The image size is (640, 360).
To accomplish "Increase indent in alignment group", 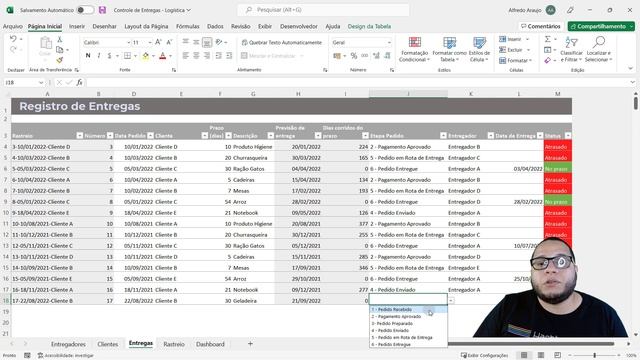I will [229, 56].
